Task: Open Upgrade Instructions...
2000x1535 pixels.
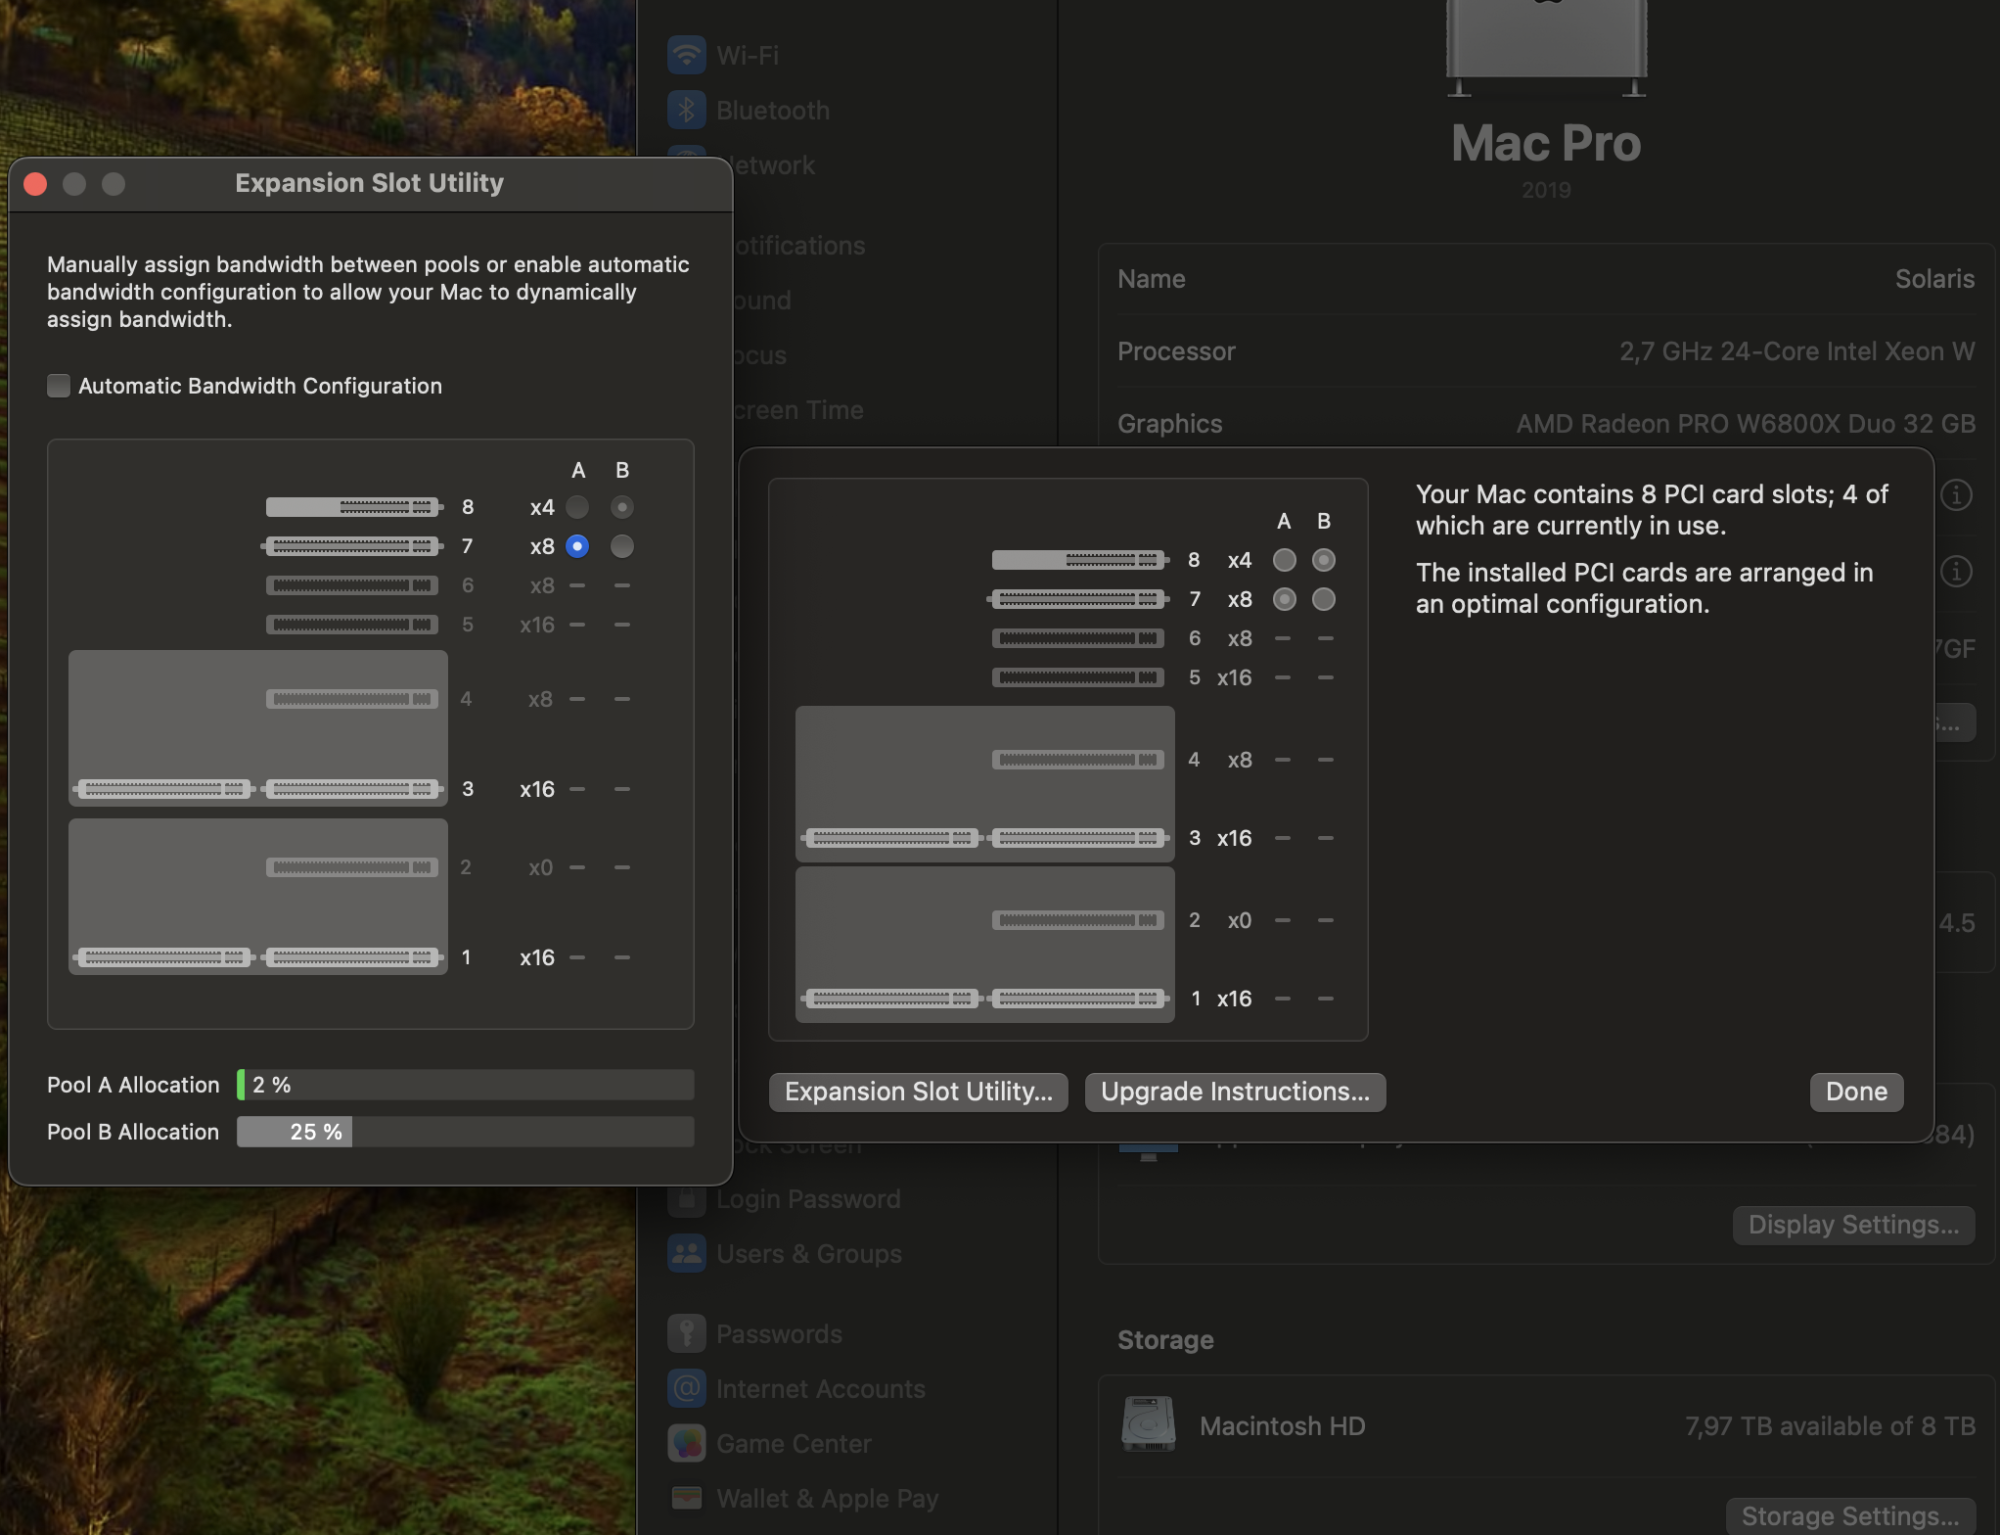Action: coord(1234,1091)
